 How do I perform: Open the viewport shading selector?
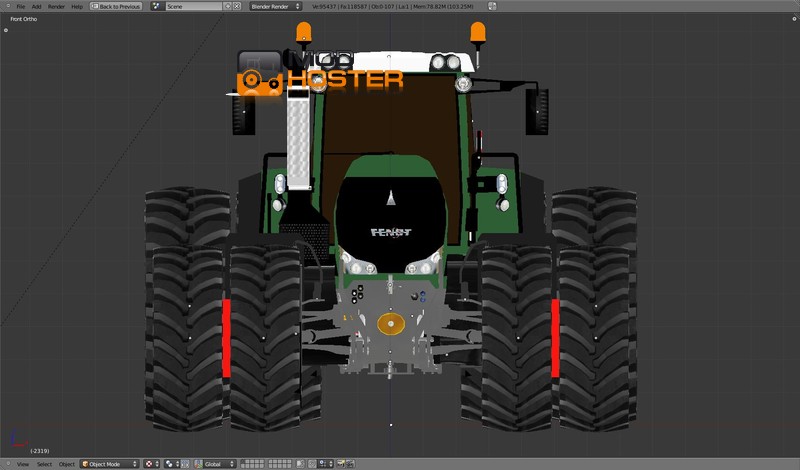coord(152,464)
